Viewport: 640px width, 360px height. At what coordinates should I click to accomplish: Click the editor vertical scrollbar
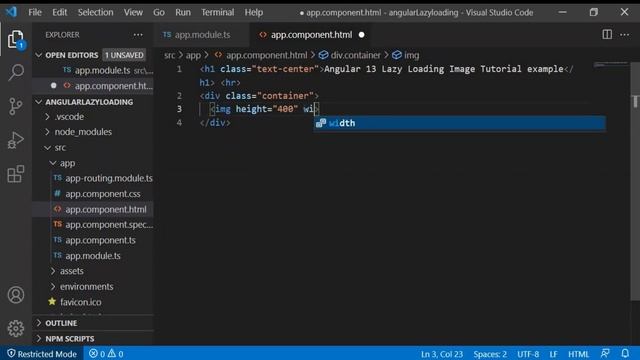click(x=636, y=180)
